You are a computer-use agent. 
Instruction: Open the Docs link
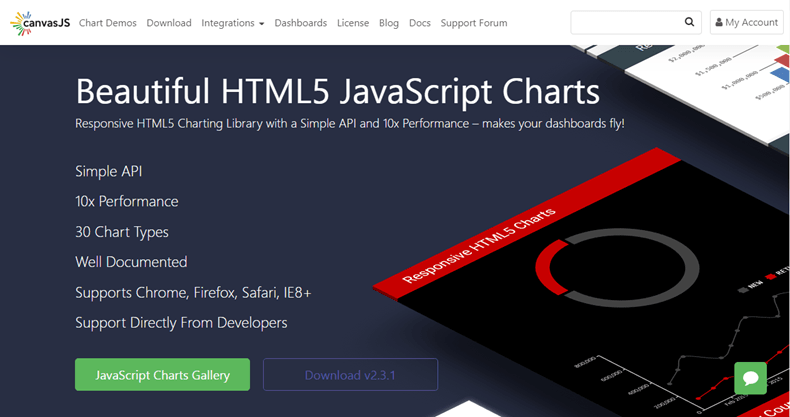pos(420,23)
